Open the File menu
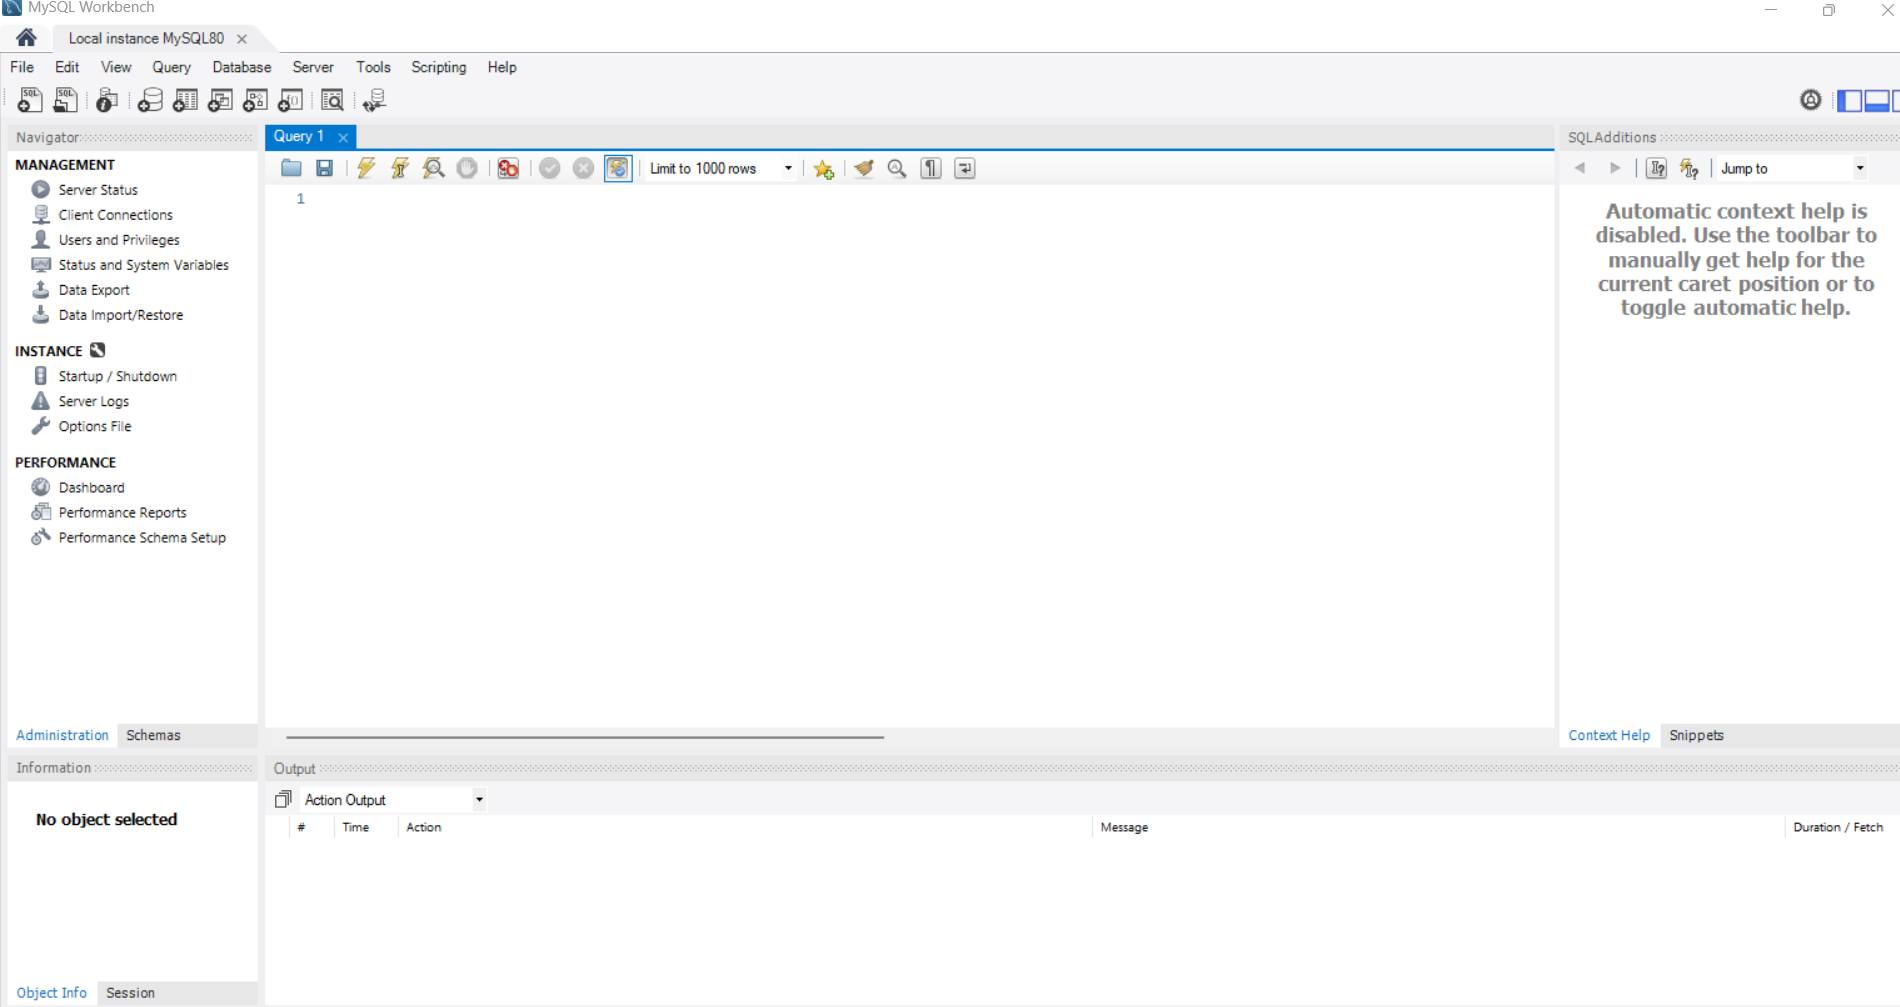 tap(22, 67)
